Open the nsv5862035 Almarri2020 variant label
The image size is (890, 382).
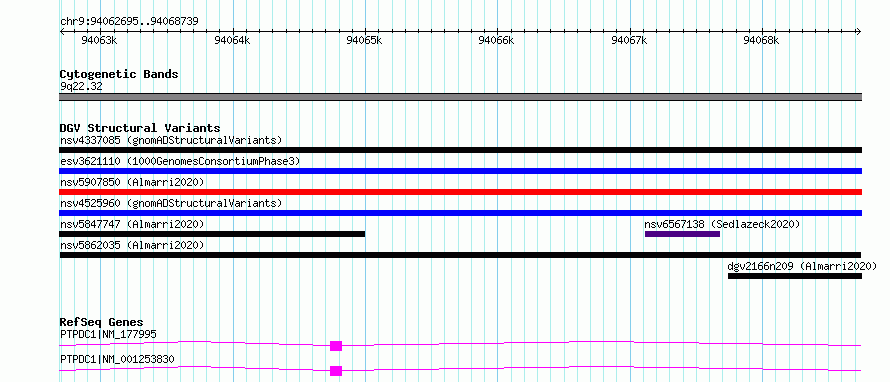coord(132,245)
